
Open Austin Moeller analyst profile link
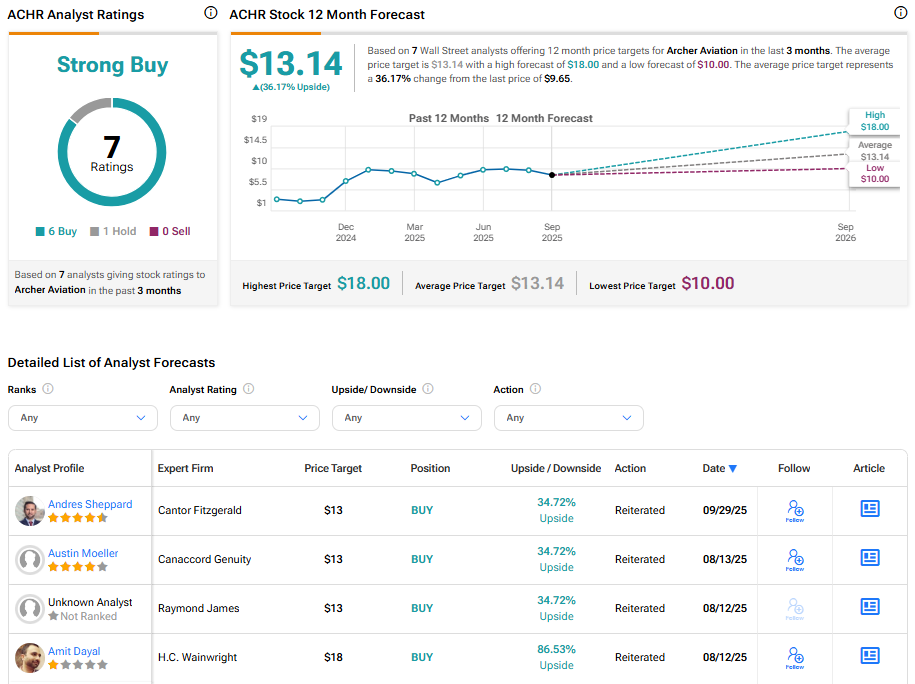[83, 553]
